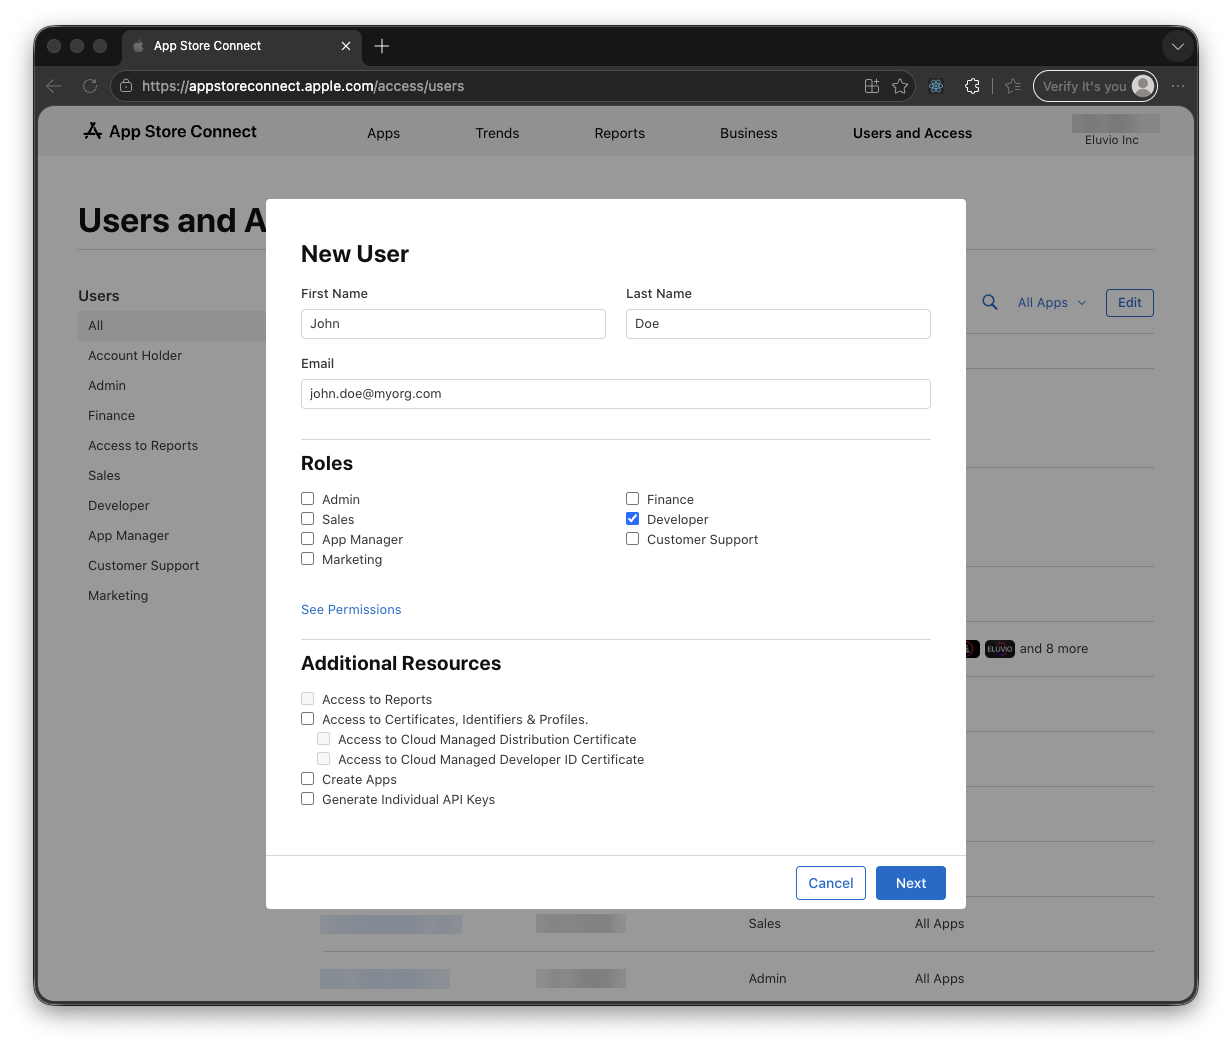Click the Edit button
Screen dimensions: 1232x1047
pyautogui.click(x=1130, y=303)
